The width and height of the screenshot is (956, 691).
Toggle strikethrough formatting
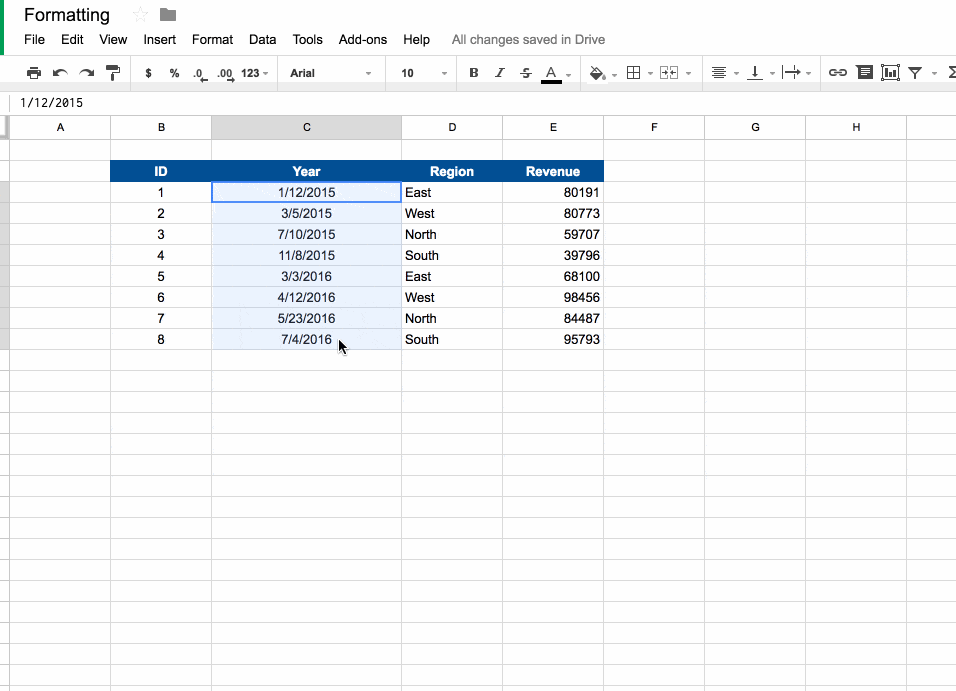pyautogui.click(x=525, y=72)
